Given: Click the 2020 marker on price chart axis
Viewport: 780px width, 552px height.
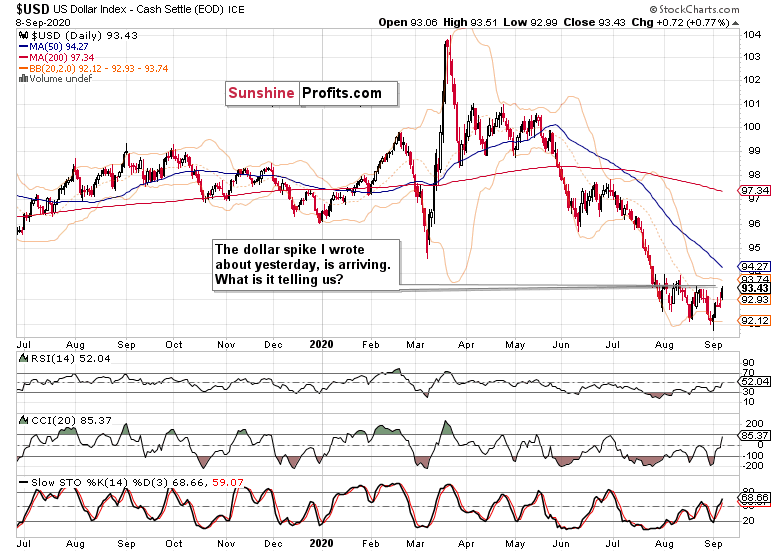Looking at the screenshot, I should tap(321, 344).
